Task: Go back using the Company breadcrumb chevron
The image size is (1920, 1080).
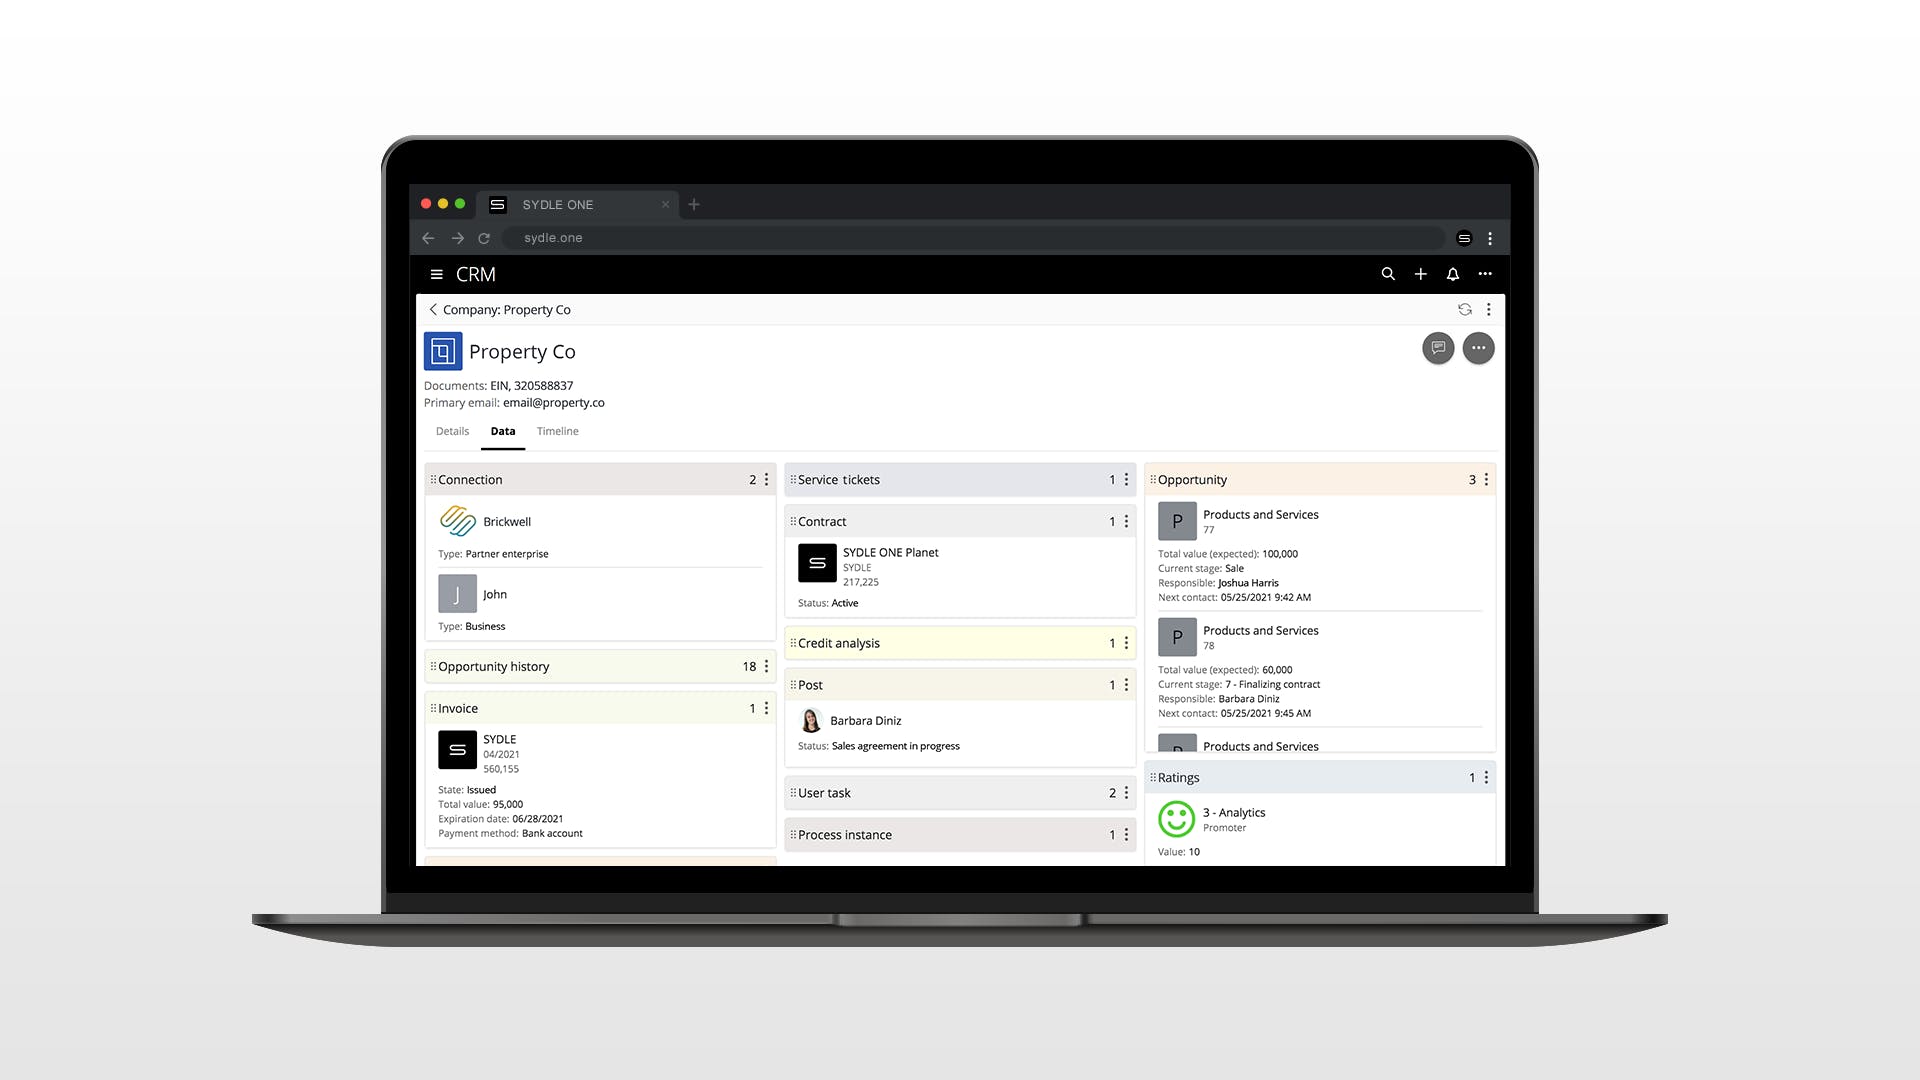Action: 433,310
